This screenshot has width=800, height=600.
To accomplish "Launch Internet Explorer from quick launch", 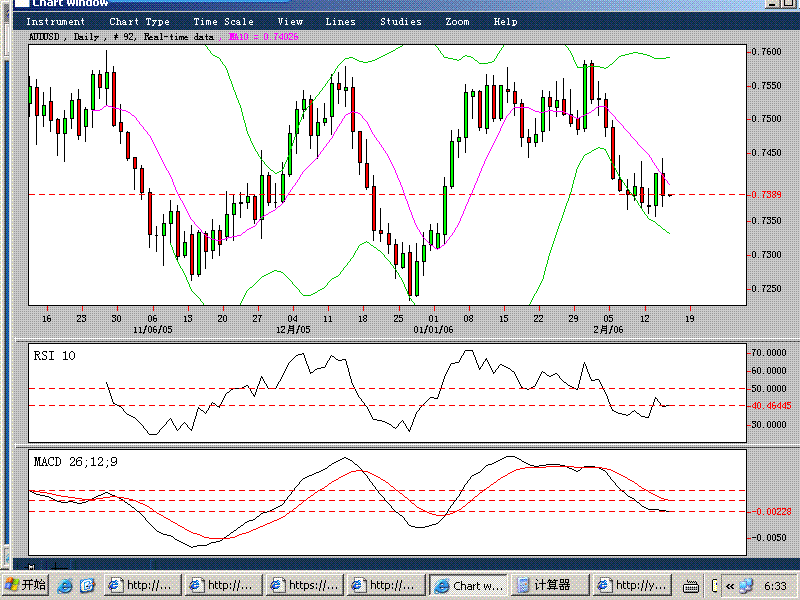I will [x=65, y=585].
